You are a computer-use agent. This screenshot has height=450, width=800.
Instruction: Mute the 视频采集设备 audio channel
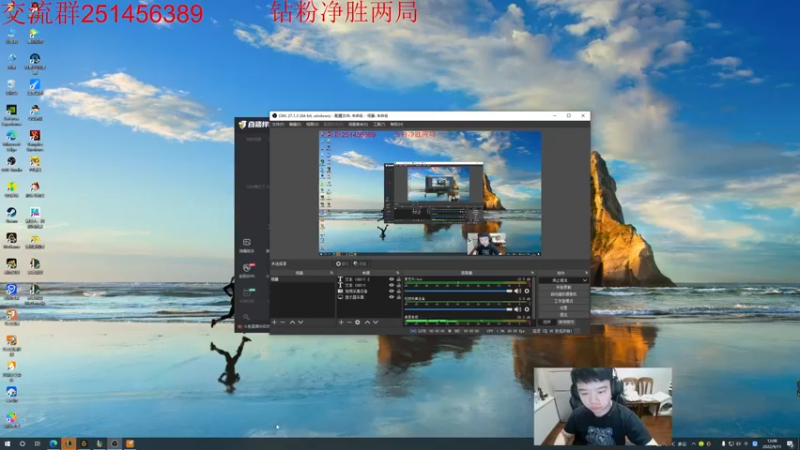click(517, 309)
